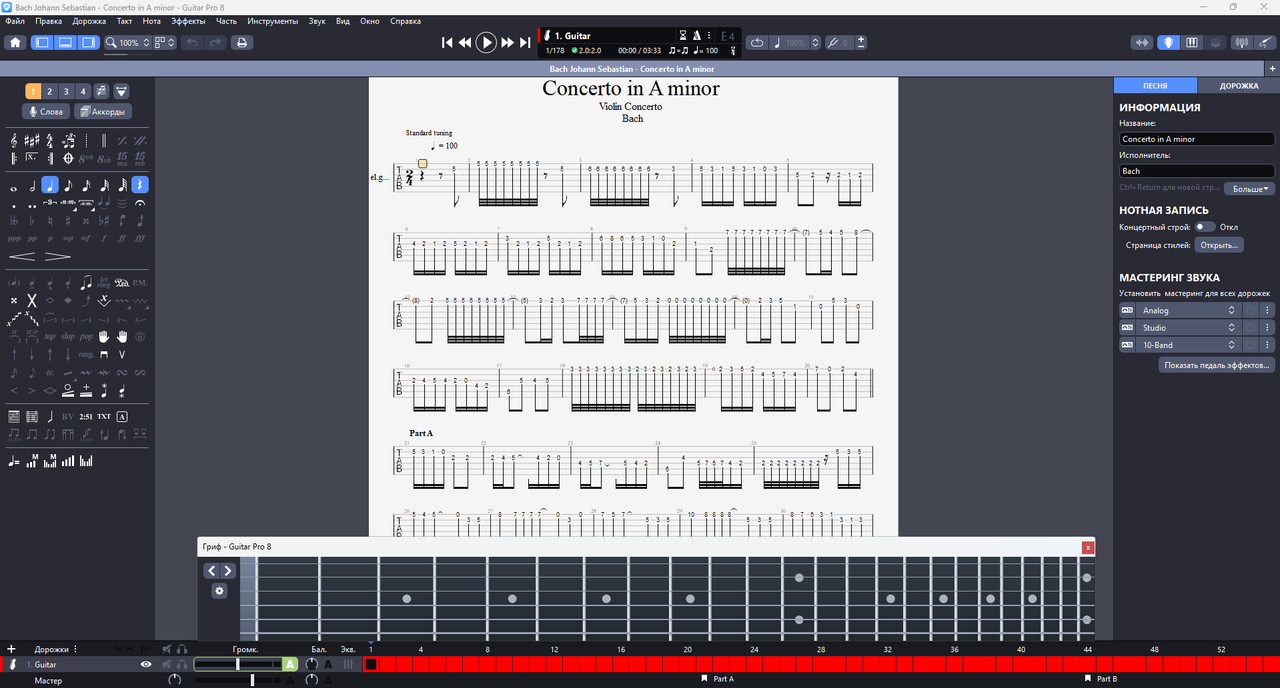Click the Слова lyrics button
The image size is (1280, 688).
[46, 112]
